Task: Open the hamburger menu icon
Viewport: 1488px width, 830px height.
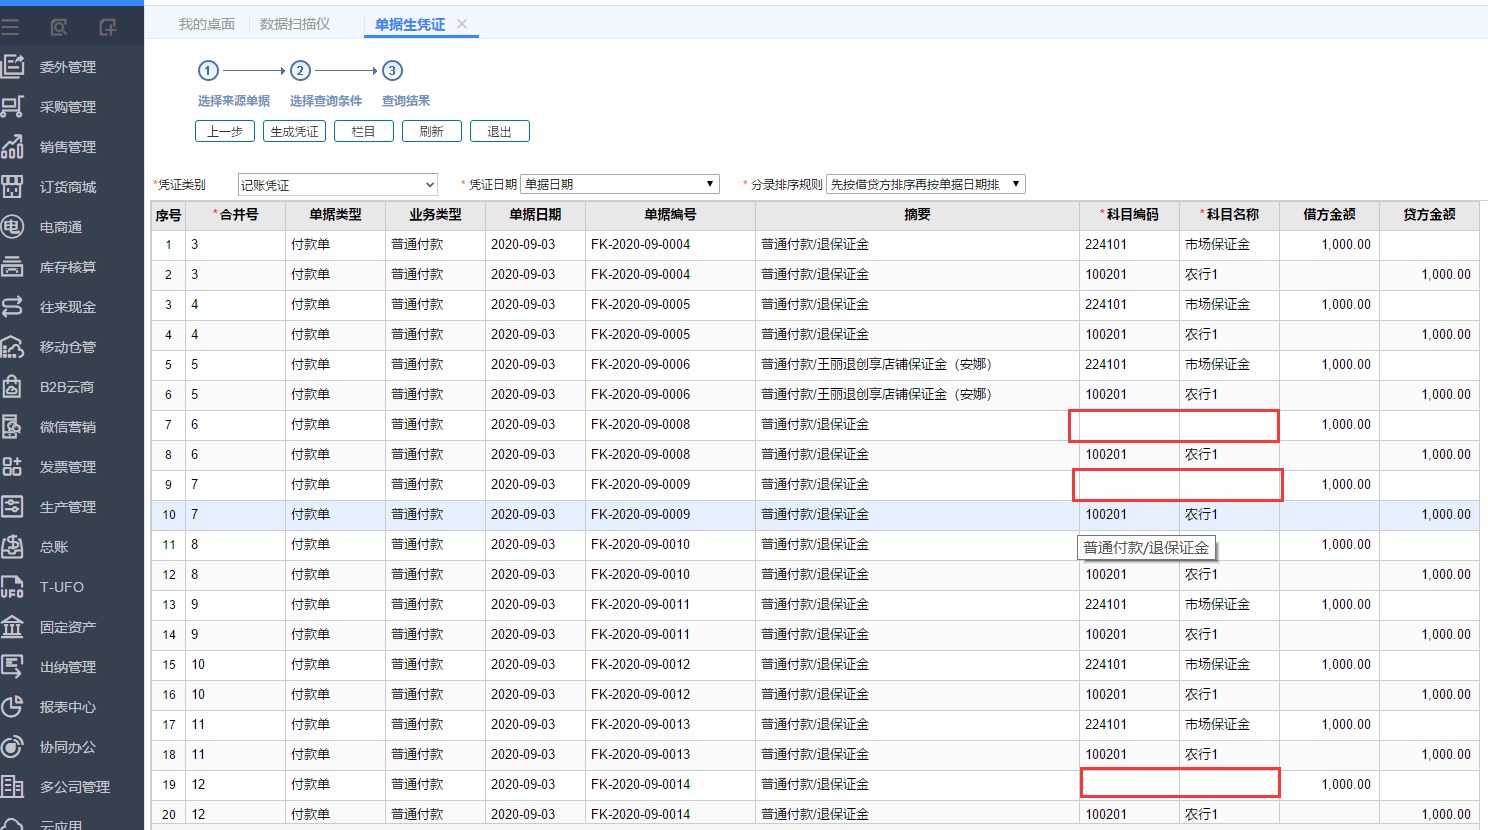Action: [x=10, y=27]
